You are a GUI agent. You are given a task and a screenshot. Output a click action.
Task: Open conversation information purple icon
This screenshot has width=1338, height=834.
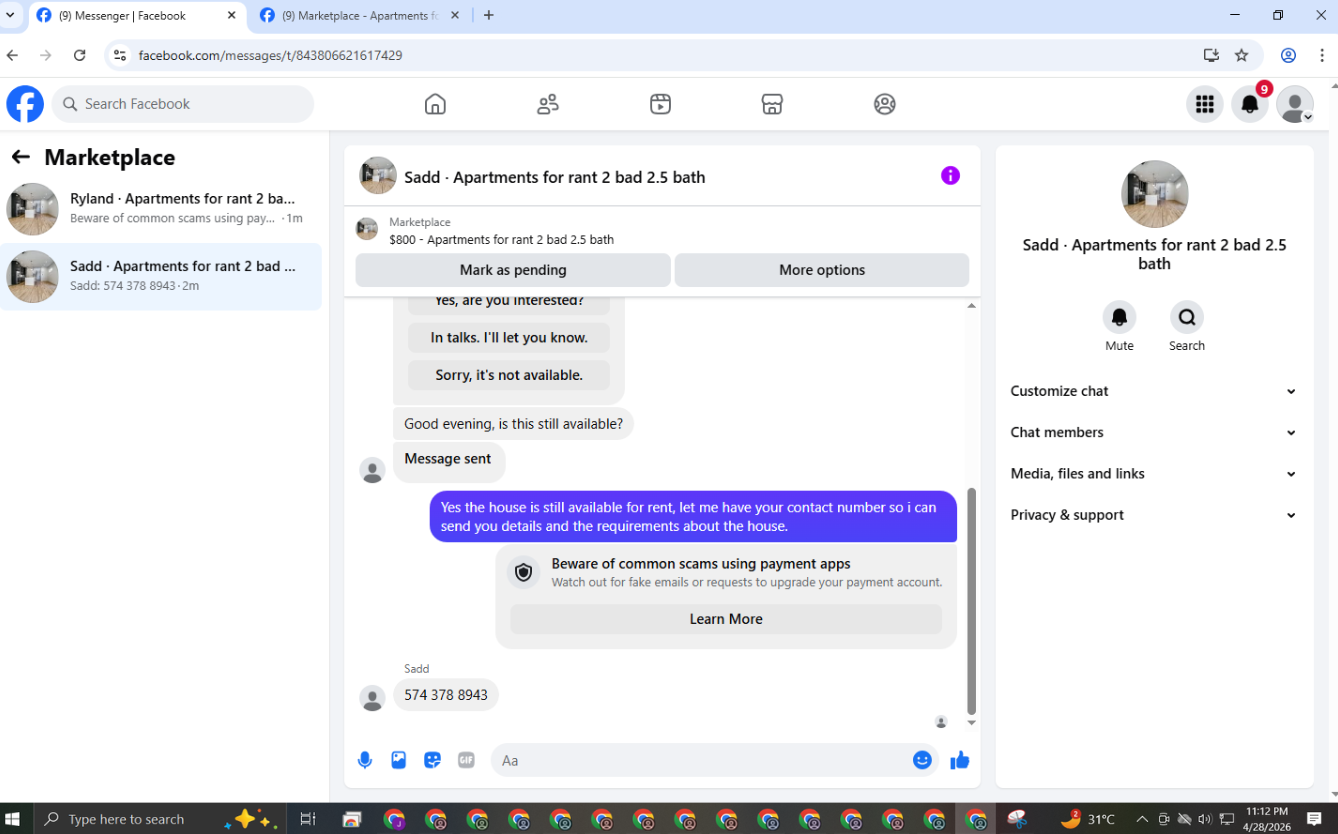[950, 176]
